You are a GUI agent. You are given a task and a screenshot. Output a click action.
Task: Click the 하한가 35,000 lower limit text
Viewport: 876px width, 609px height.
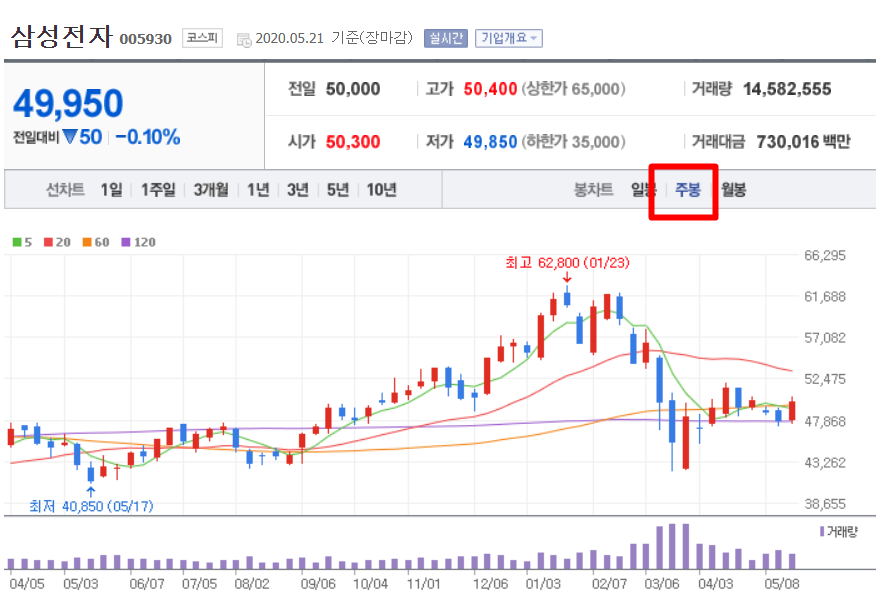573,142
